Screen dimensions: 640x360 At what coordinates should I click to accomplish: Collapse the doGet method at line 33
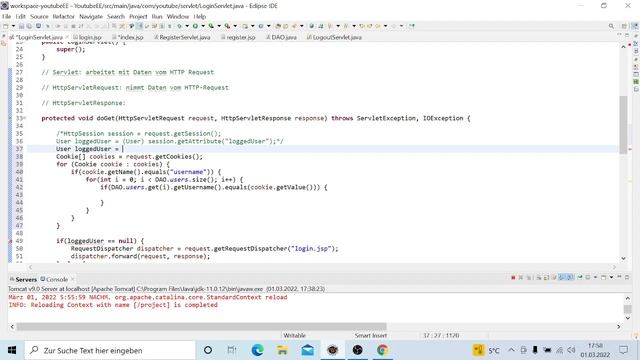[x=24, y=118]
